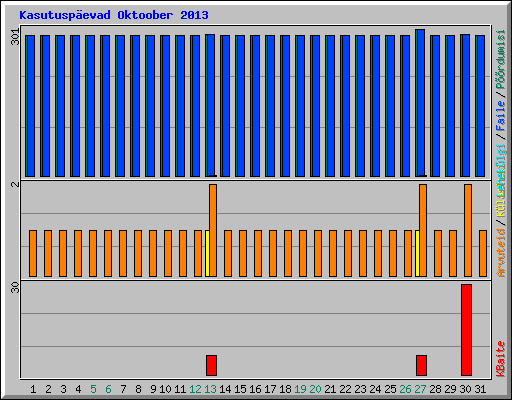The width and height of the screenshot is (512, 400).
Task: Click the green day 5 axis label
Action: (93, 389)
